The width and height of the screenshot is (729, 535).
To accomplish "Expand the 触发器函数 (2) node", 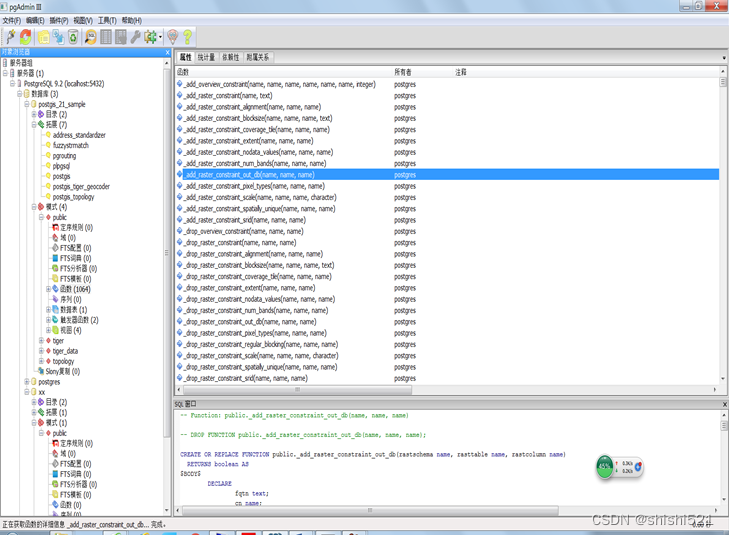I will [48, 320].
